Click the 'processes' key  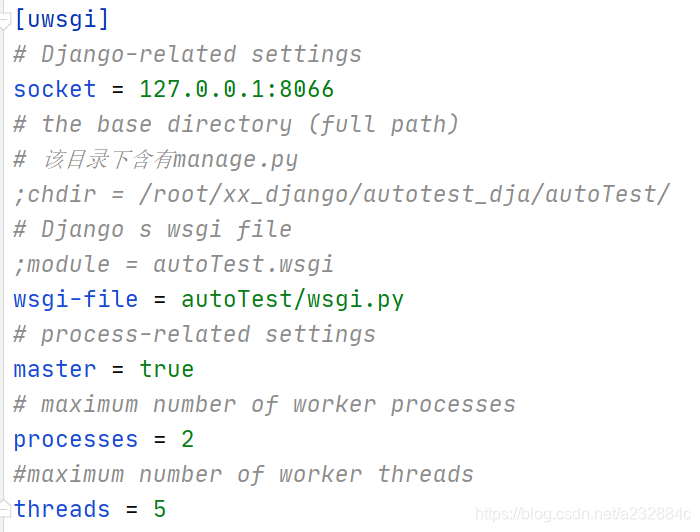(76, 441)
